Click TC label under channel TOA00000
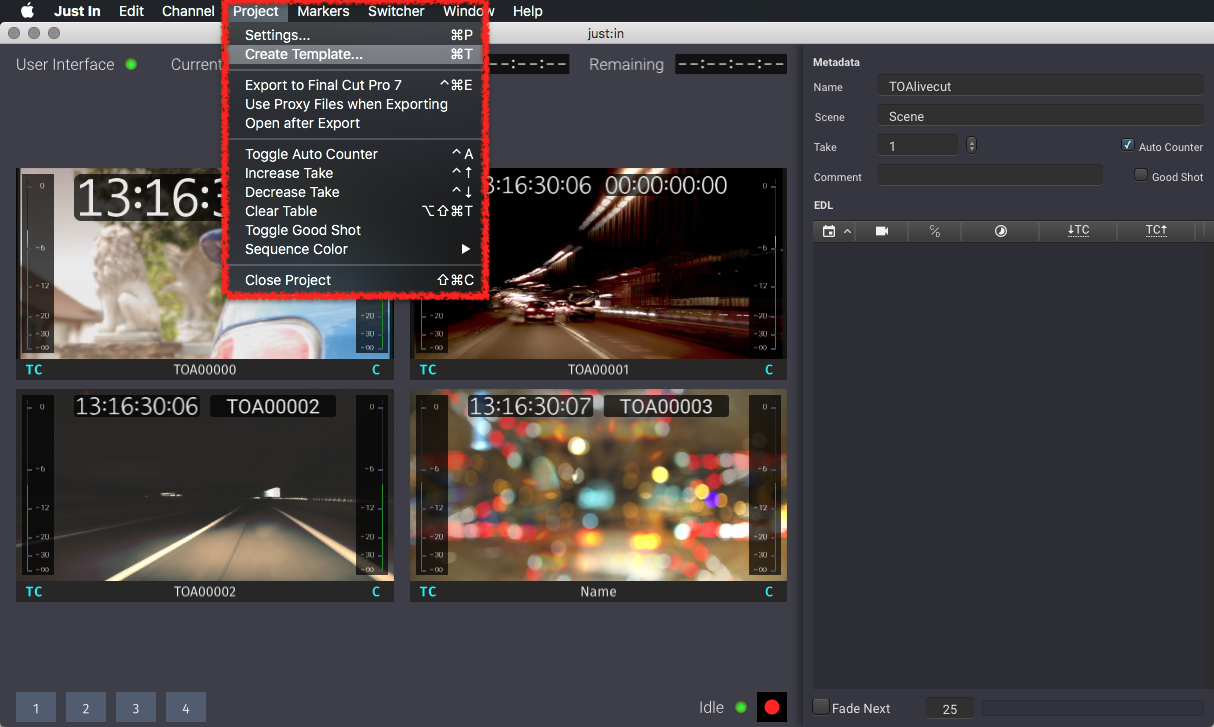Viewport: 1214px width, 727px height. (x=34, y=370)
